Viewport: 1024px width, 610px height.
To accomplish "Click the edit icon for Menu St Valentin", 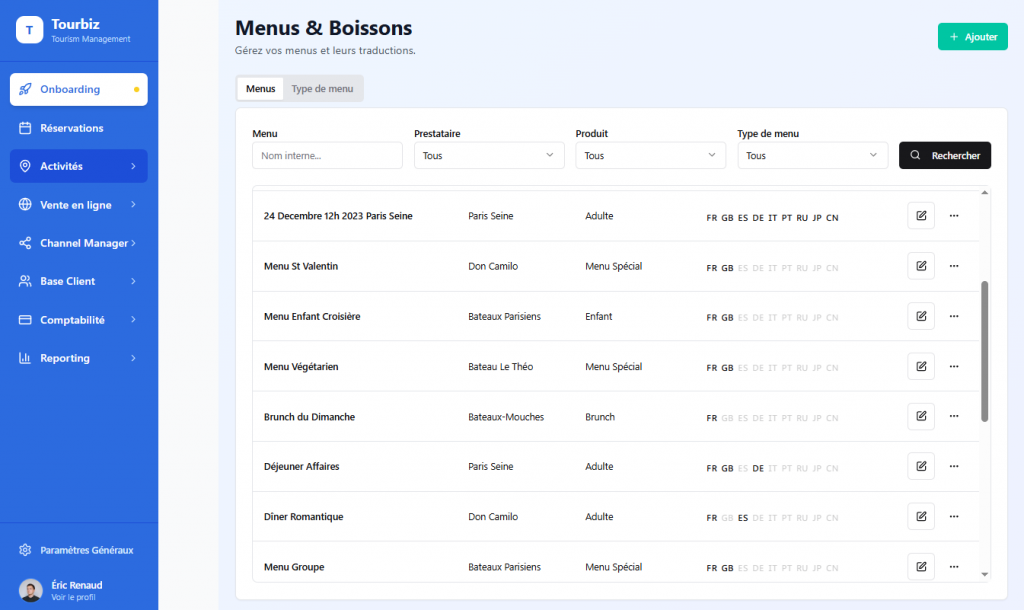I will tap(920, 266).
